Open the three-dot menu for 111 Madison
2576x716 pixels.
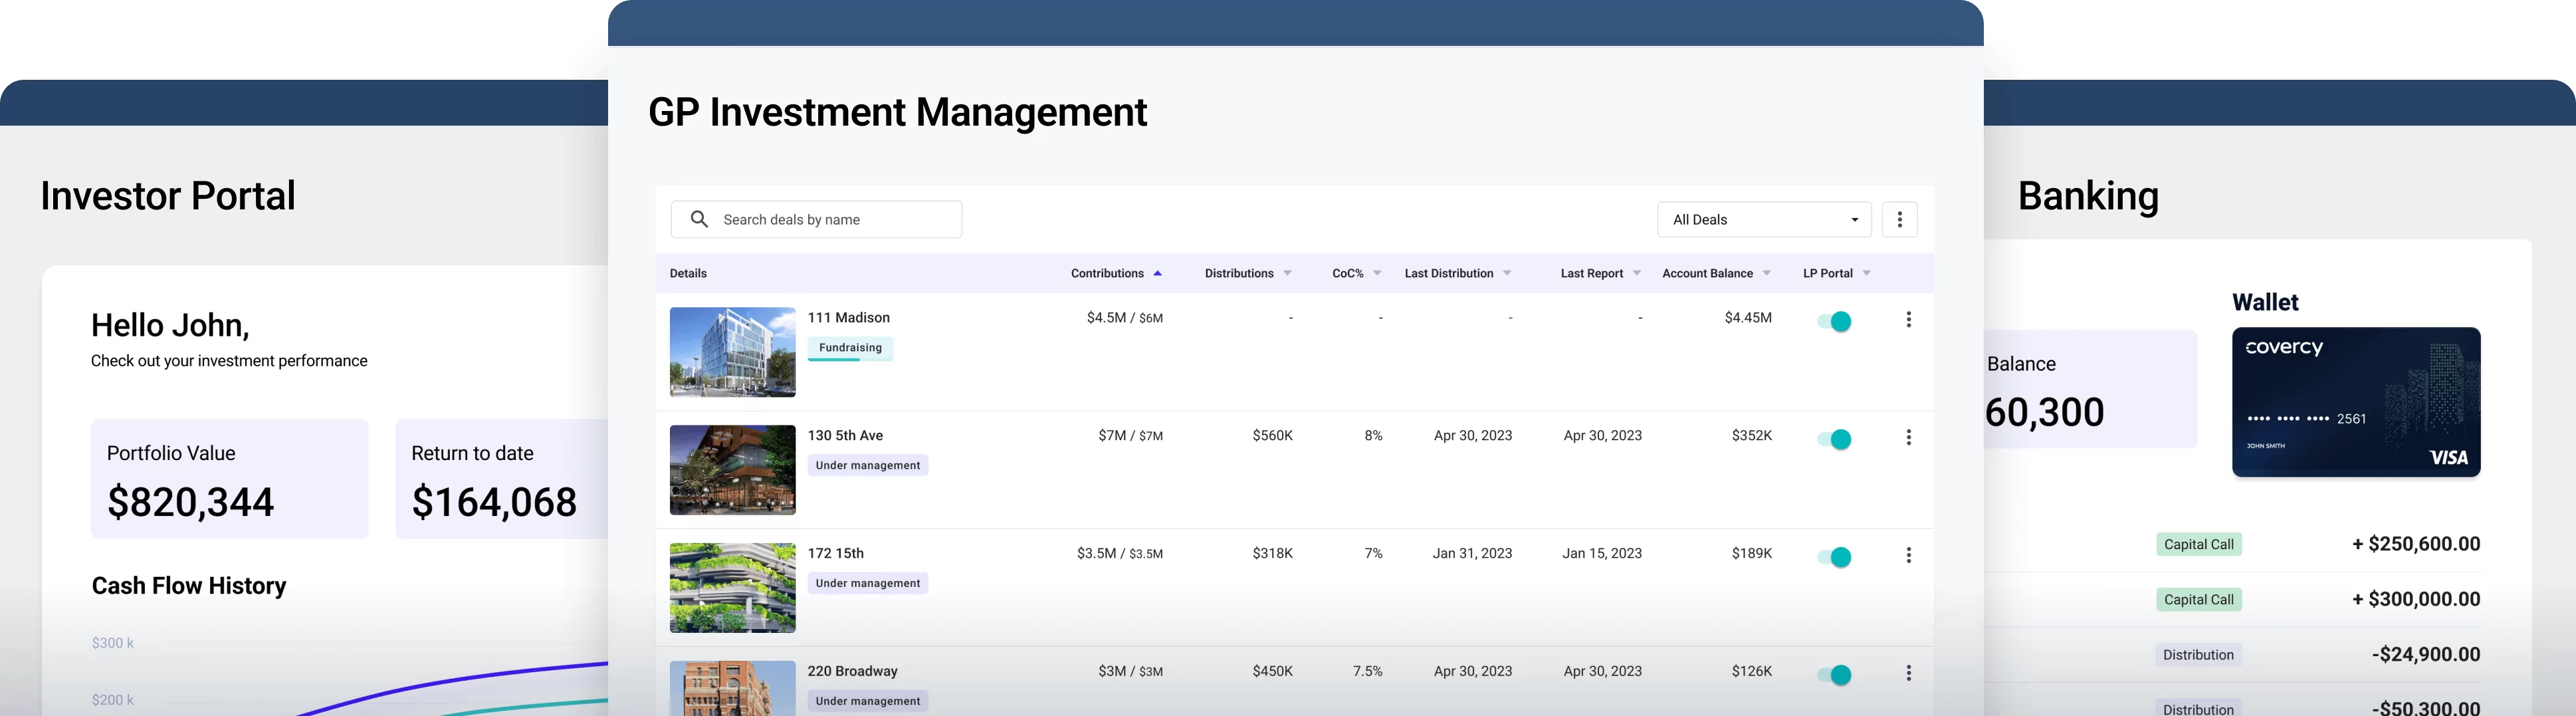[1909, 319]
